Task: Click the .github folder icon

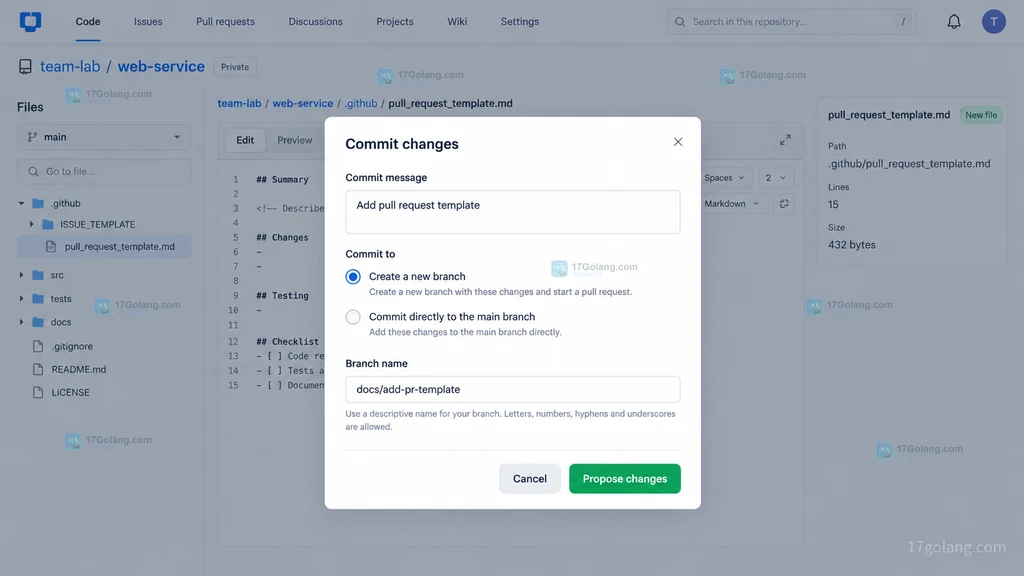Action: coord(38,203)
